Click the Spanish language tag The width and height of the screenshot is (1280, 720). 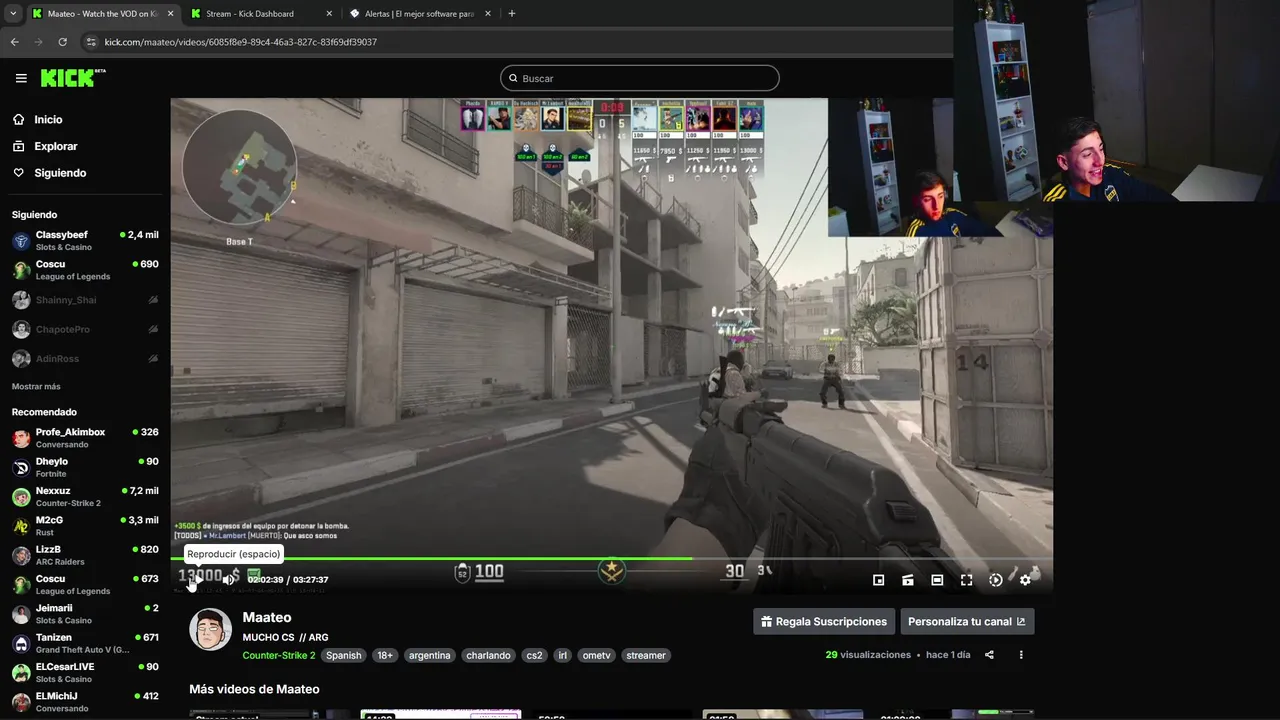343,655
